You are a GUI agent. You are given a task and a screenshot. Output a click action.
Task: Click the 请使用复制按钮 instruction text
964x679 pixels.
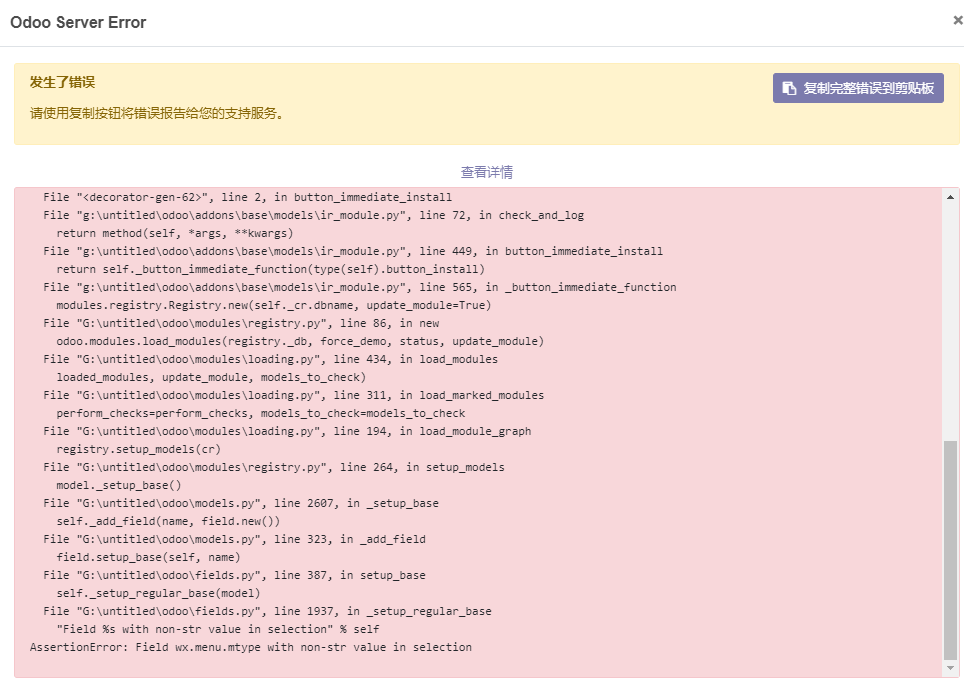pyautogui.click(x=157, y=113)
